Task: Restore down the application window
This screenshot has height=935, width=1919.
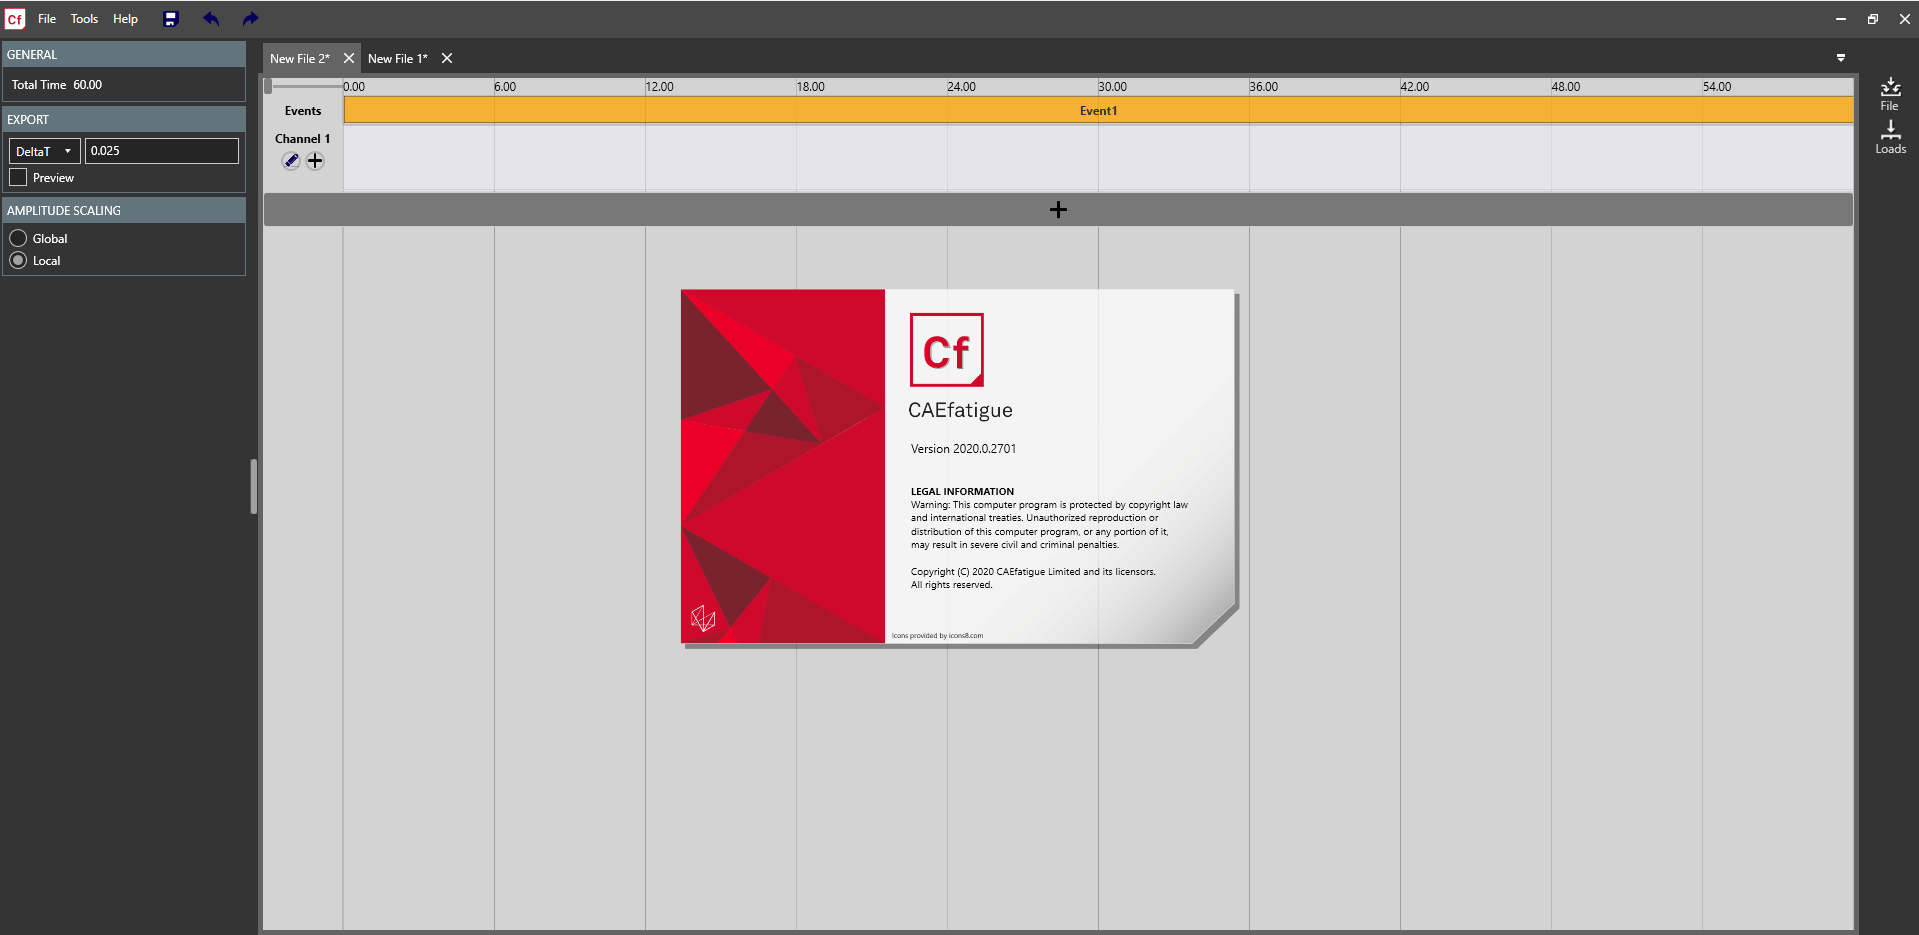Action: 1873,19
